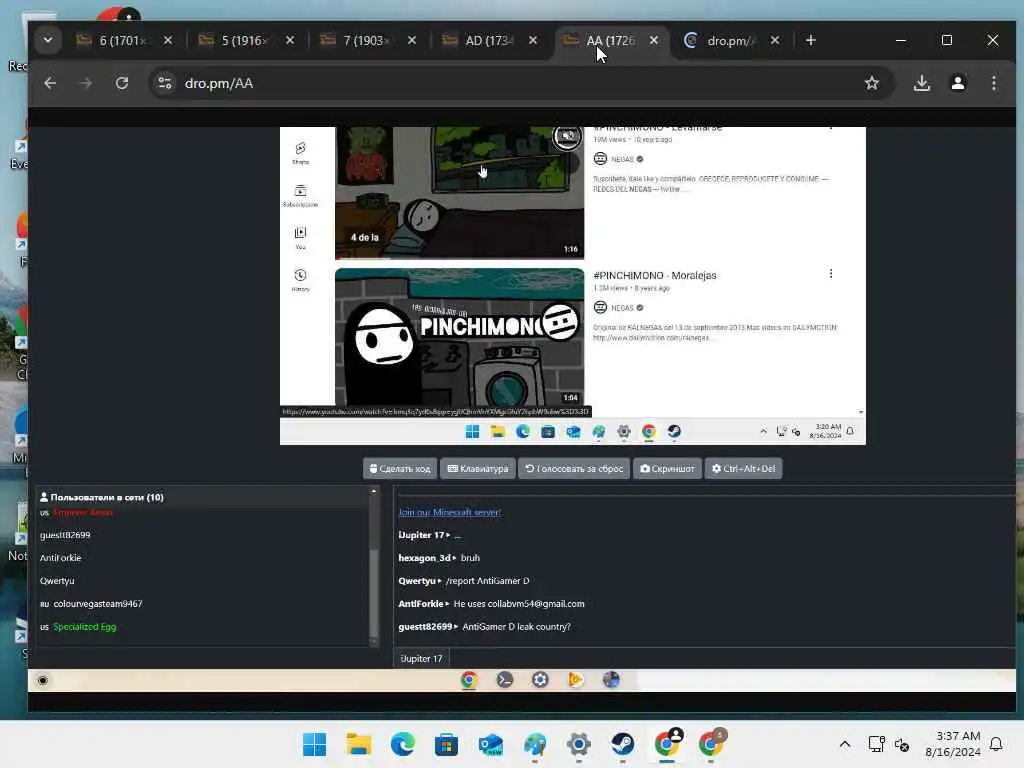Send Ctrl+Alt+Del to the VM
The image size is (1024, 768).
[743, 468]
